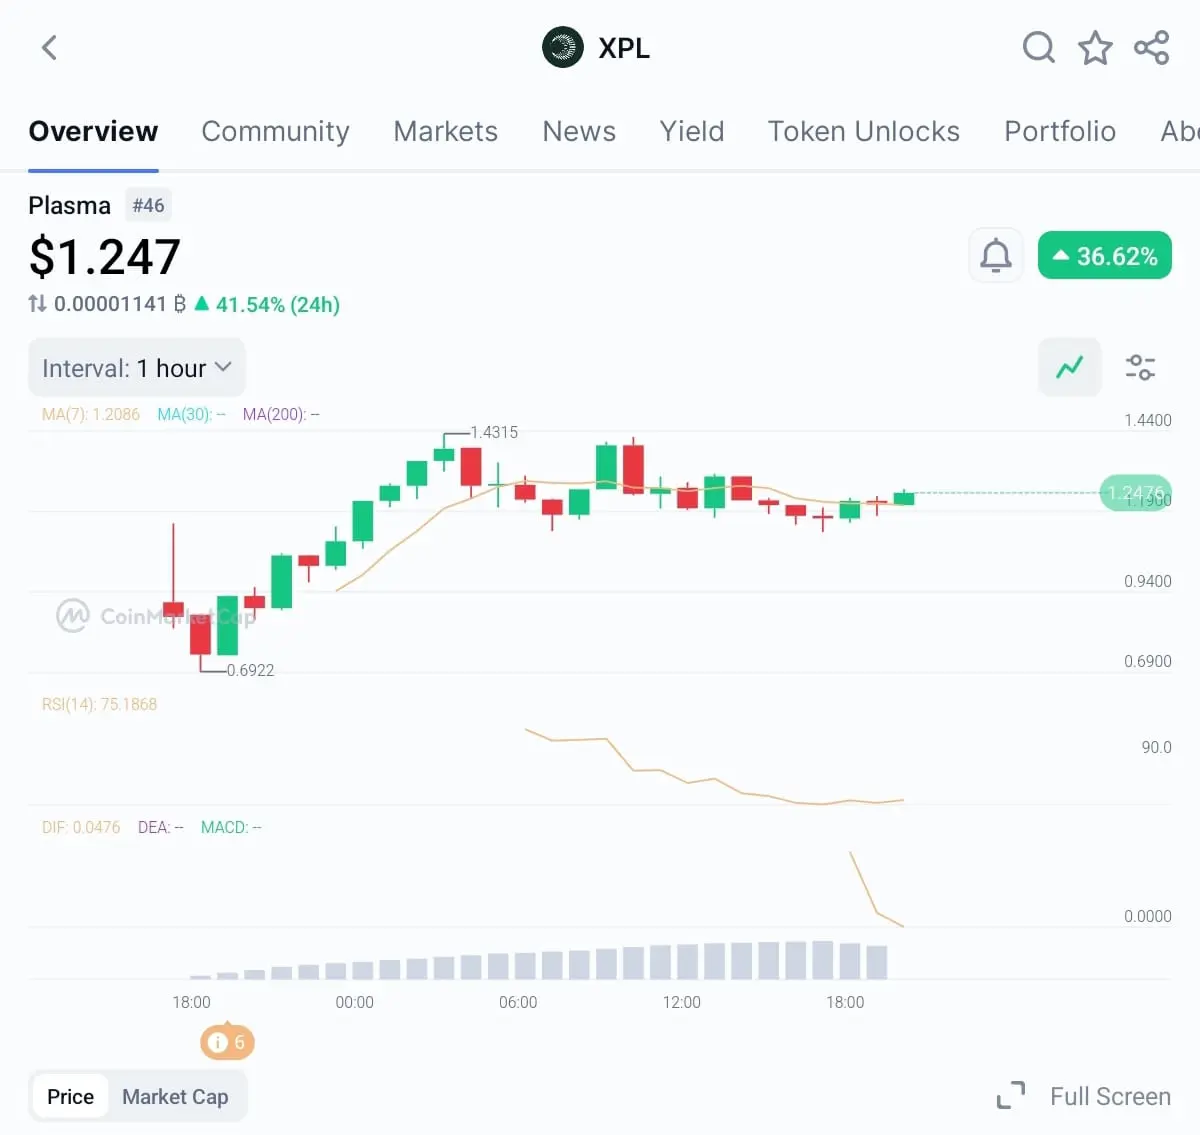Viewport: 1200px width, 1135px height.
Task: Open search with magnifier icon
Action: 1038,47
